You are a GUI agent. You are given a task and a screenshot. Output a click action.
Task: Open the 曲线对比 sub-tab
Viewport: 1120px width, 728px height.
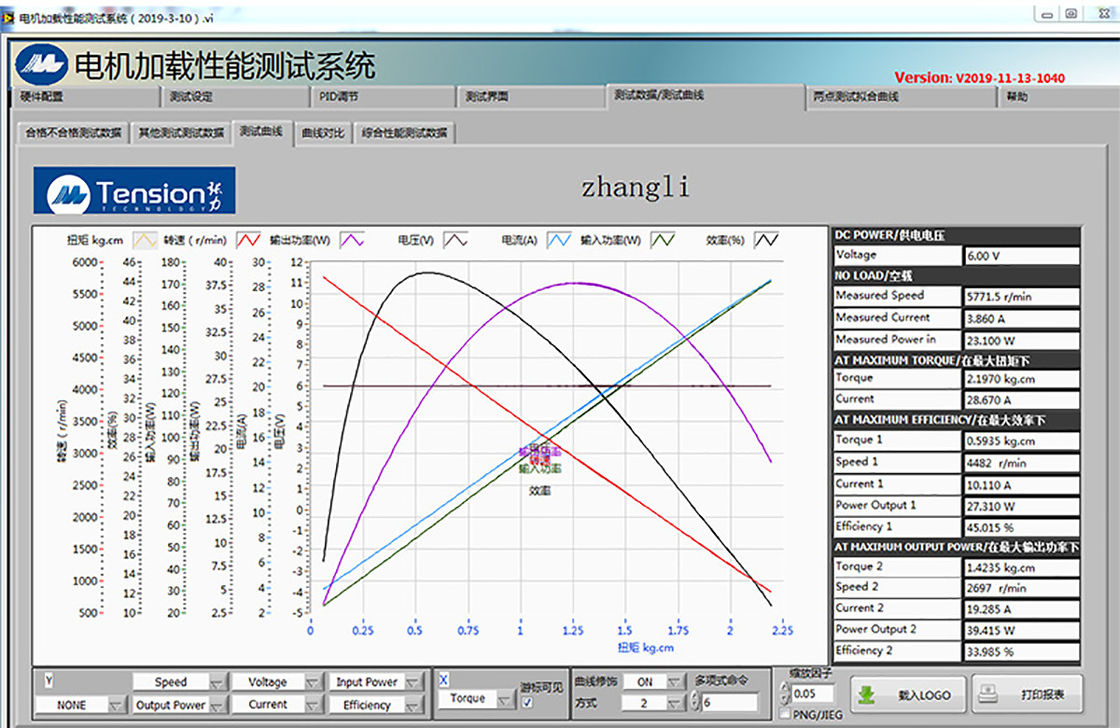coord(322,133)
